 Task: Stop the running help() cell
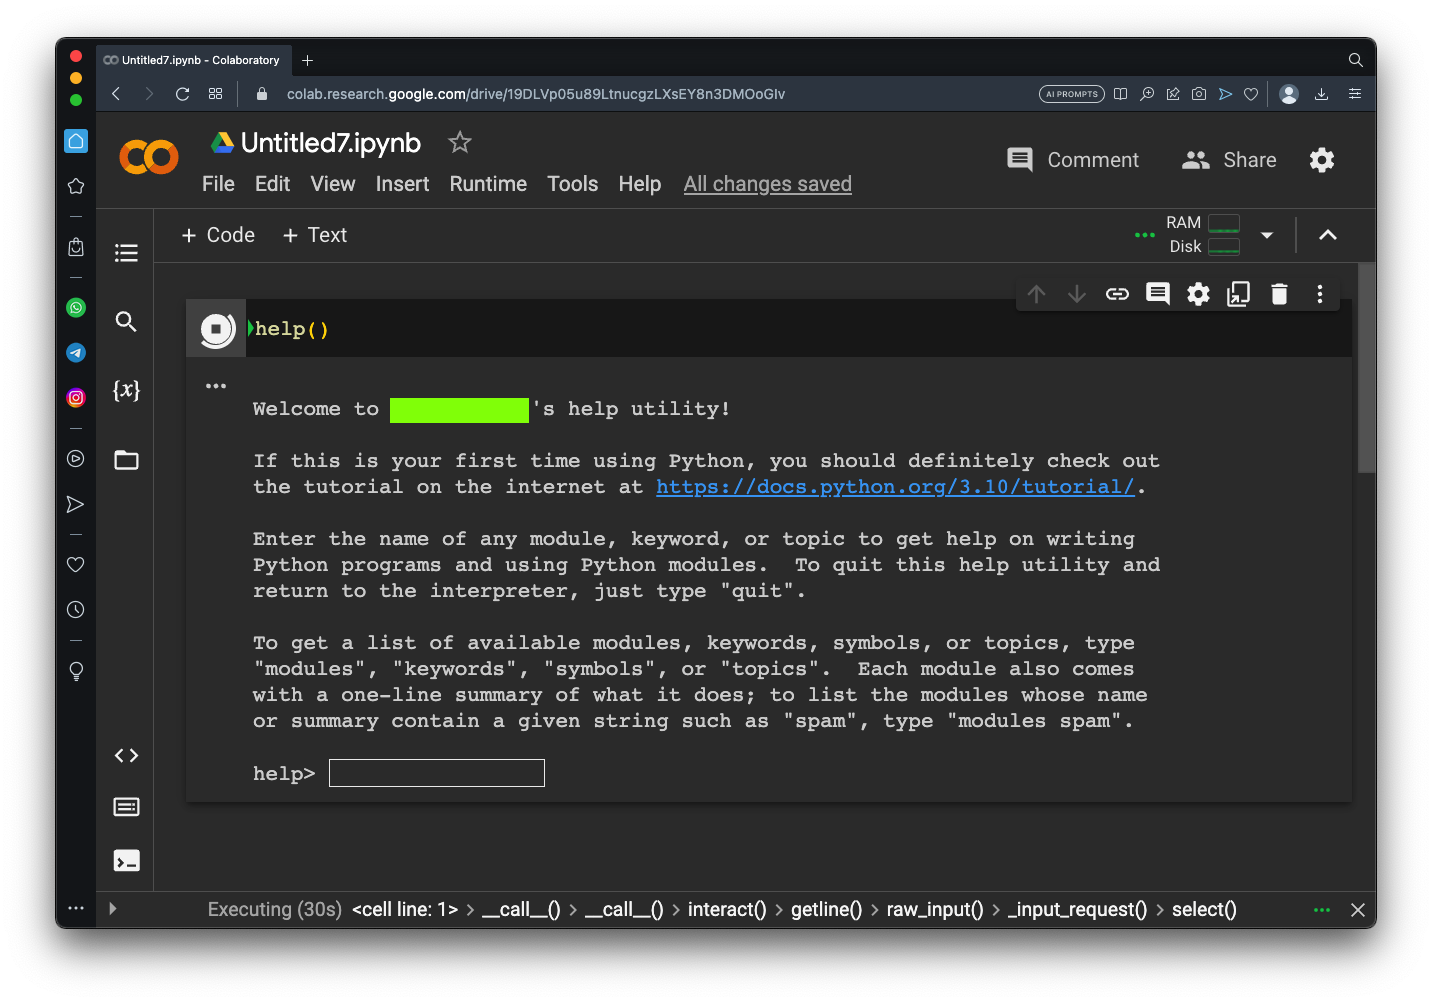pos(217,329)
